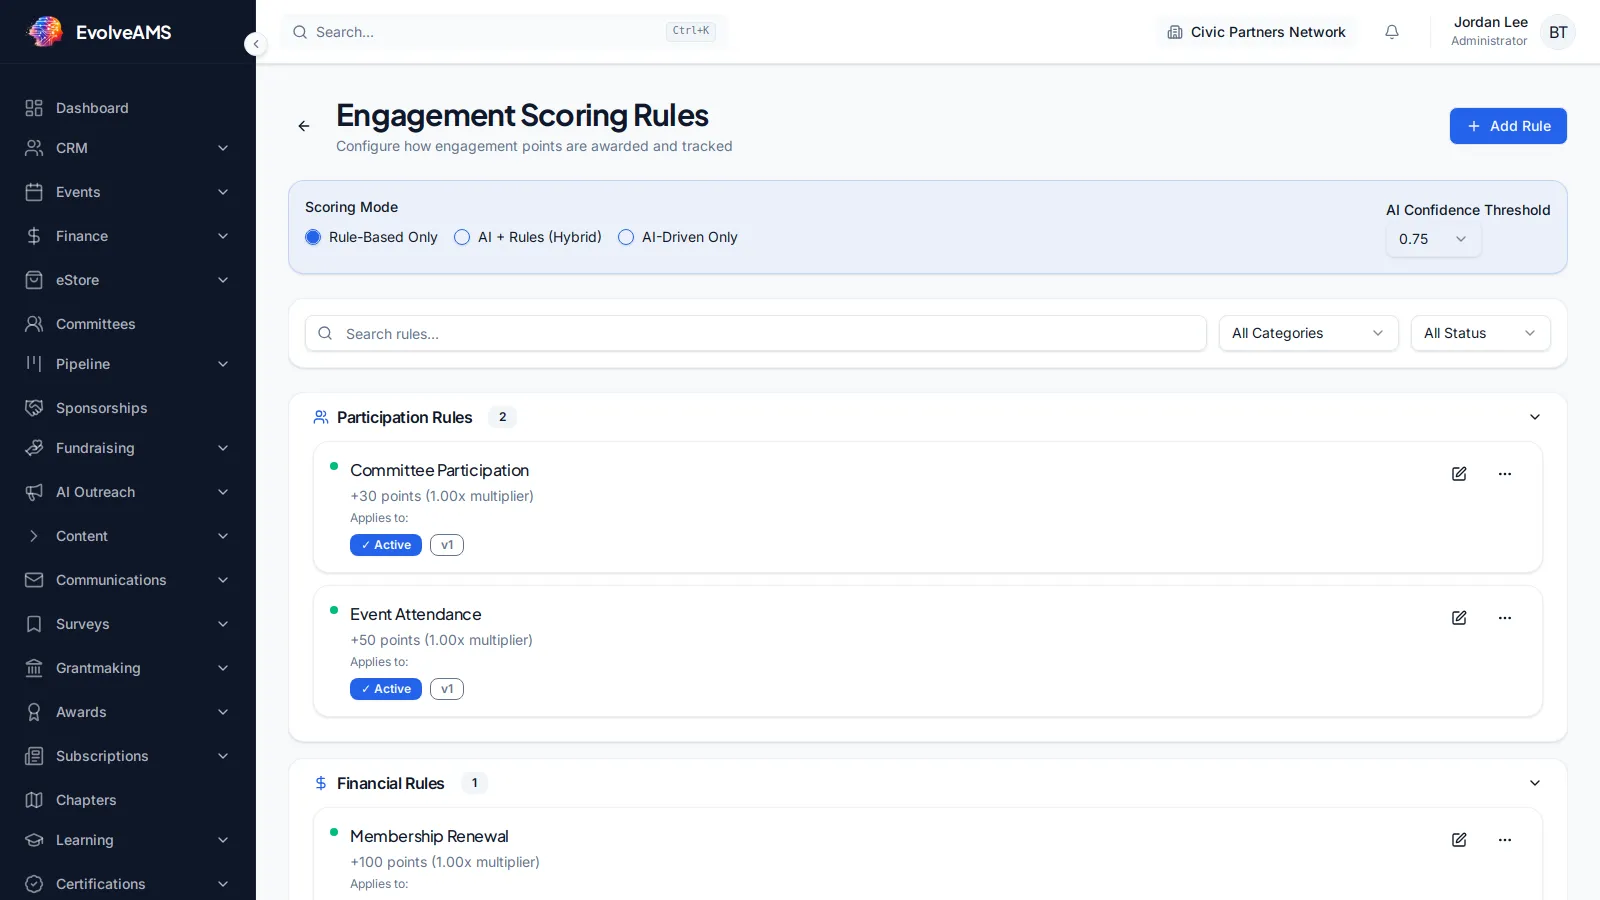Focus the global Search field
This screenshot has width=1600, height=900.
point(504,32)
